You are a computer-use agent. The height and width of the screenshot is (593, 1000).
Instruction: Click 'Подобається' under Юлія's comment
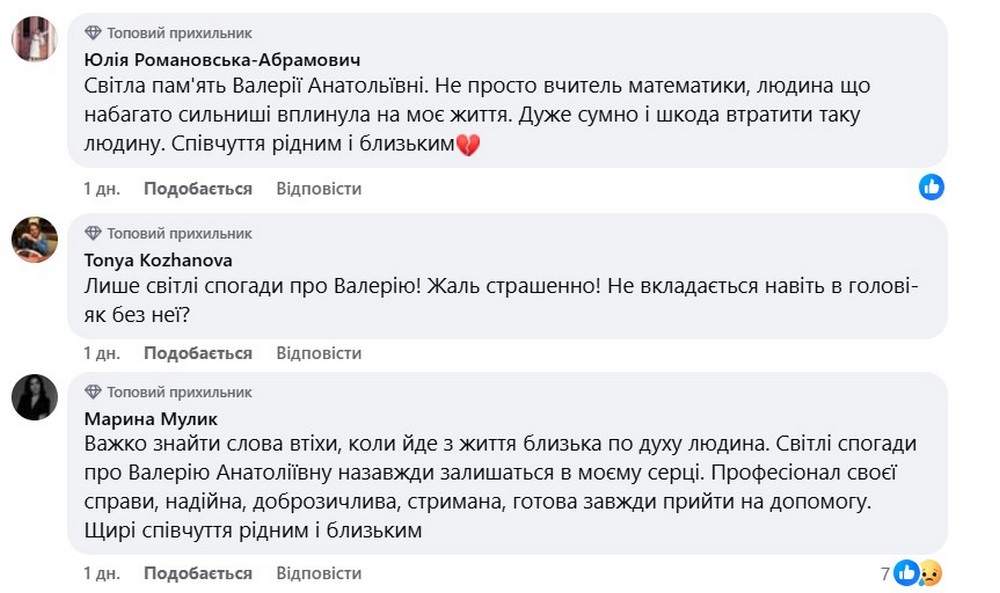[x=197, y=189]
